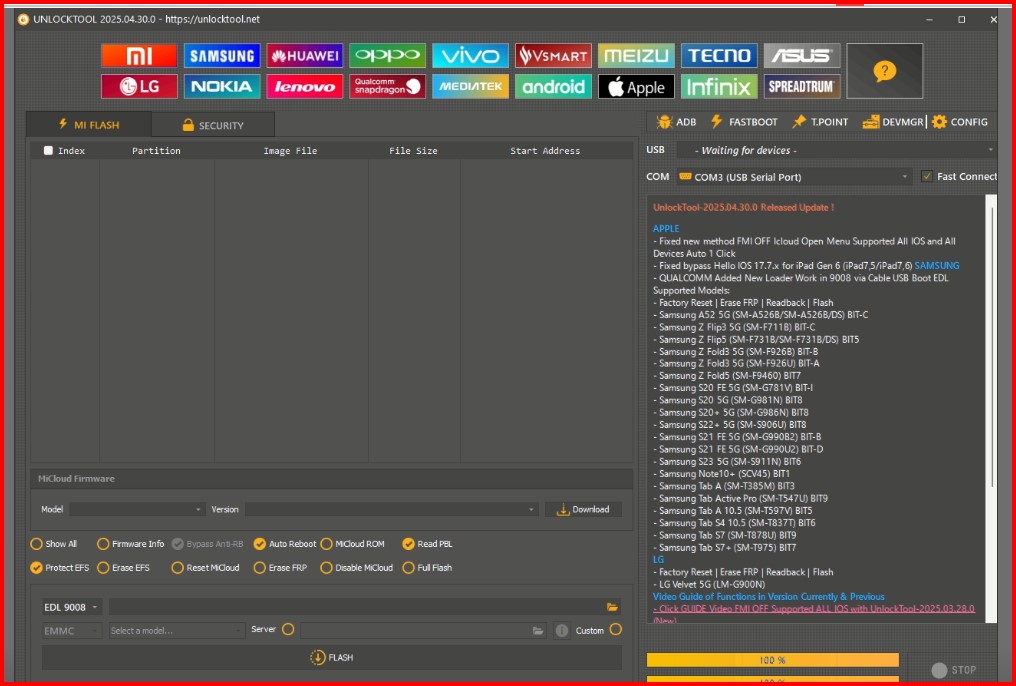Open the ADB tools
This screenshot has height=686, width=1016.
click(676, 122)
